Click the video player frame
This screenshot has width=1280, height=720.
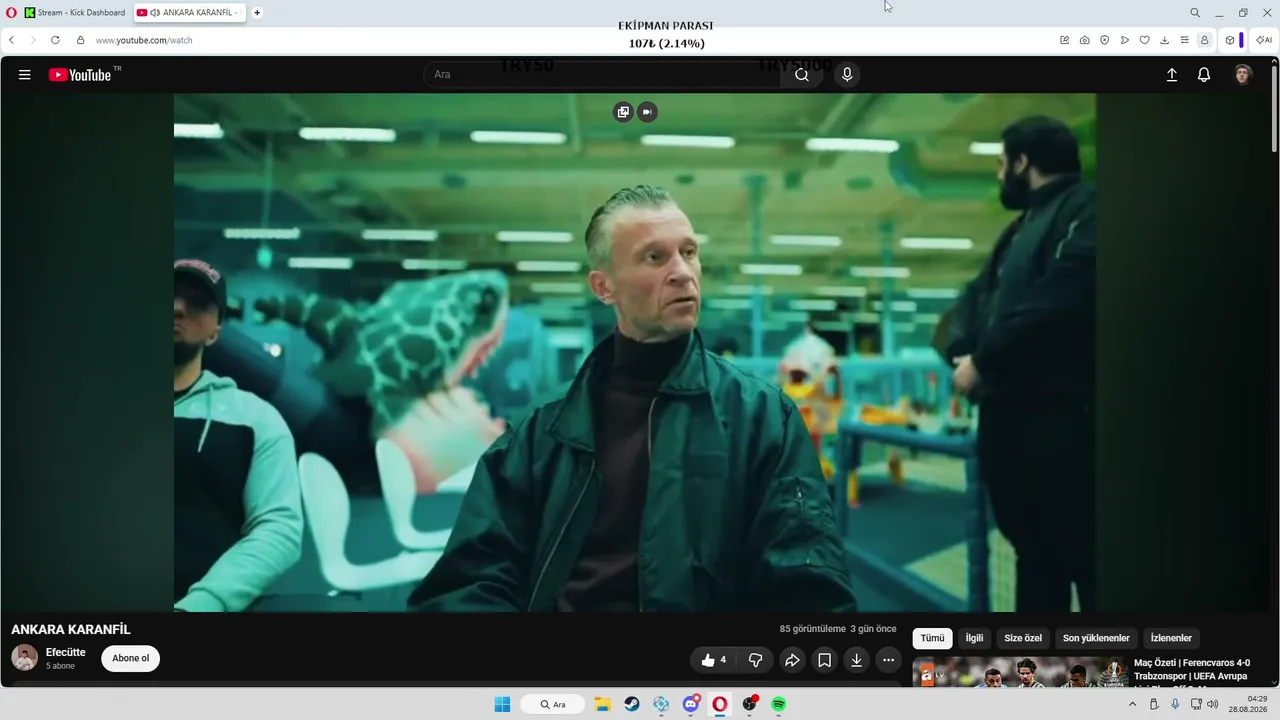click(x=635, y=352)
